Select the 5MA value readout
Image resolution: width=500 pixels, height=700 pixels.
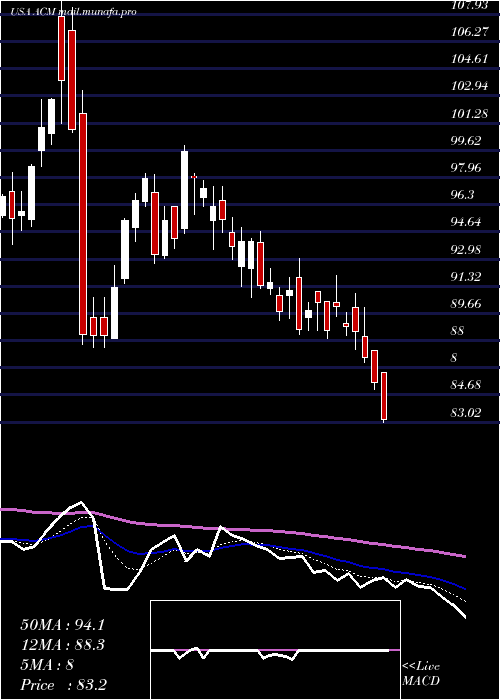coord(47,665)
